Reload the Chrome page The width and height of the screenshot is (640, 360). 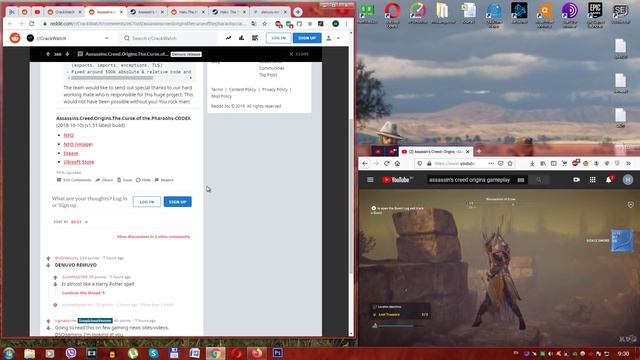tap(31, 24)
